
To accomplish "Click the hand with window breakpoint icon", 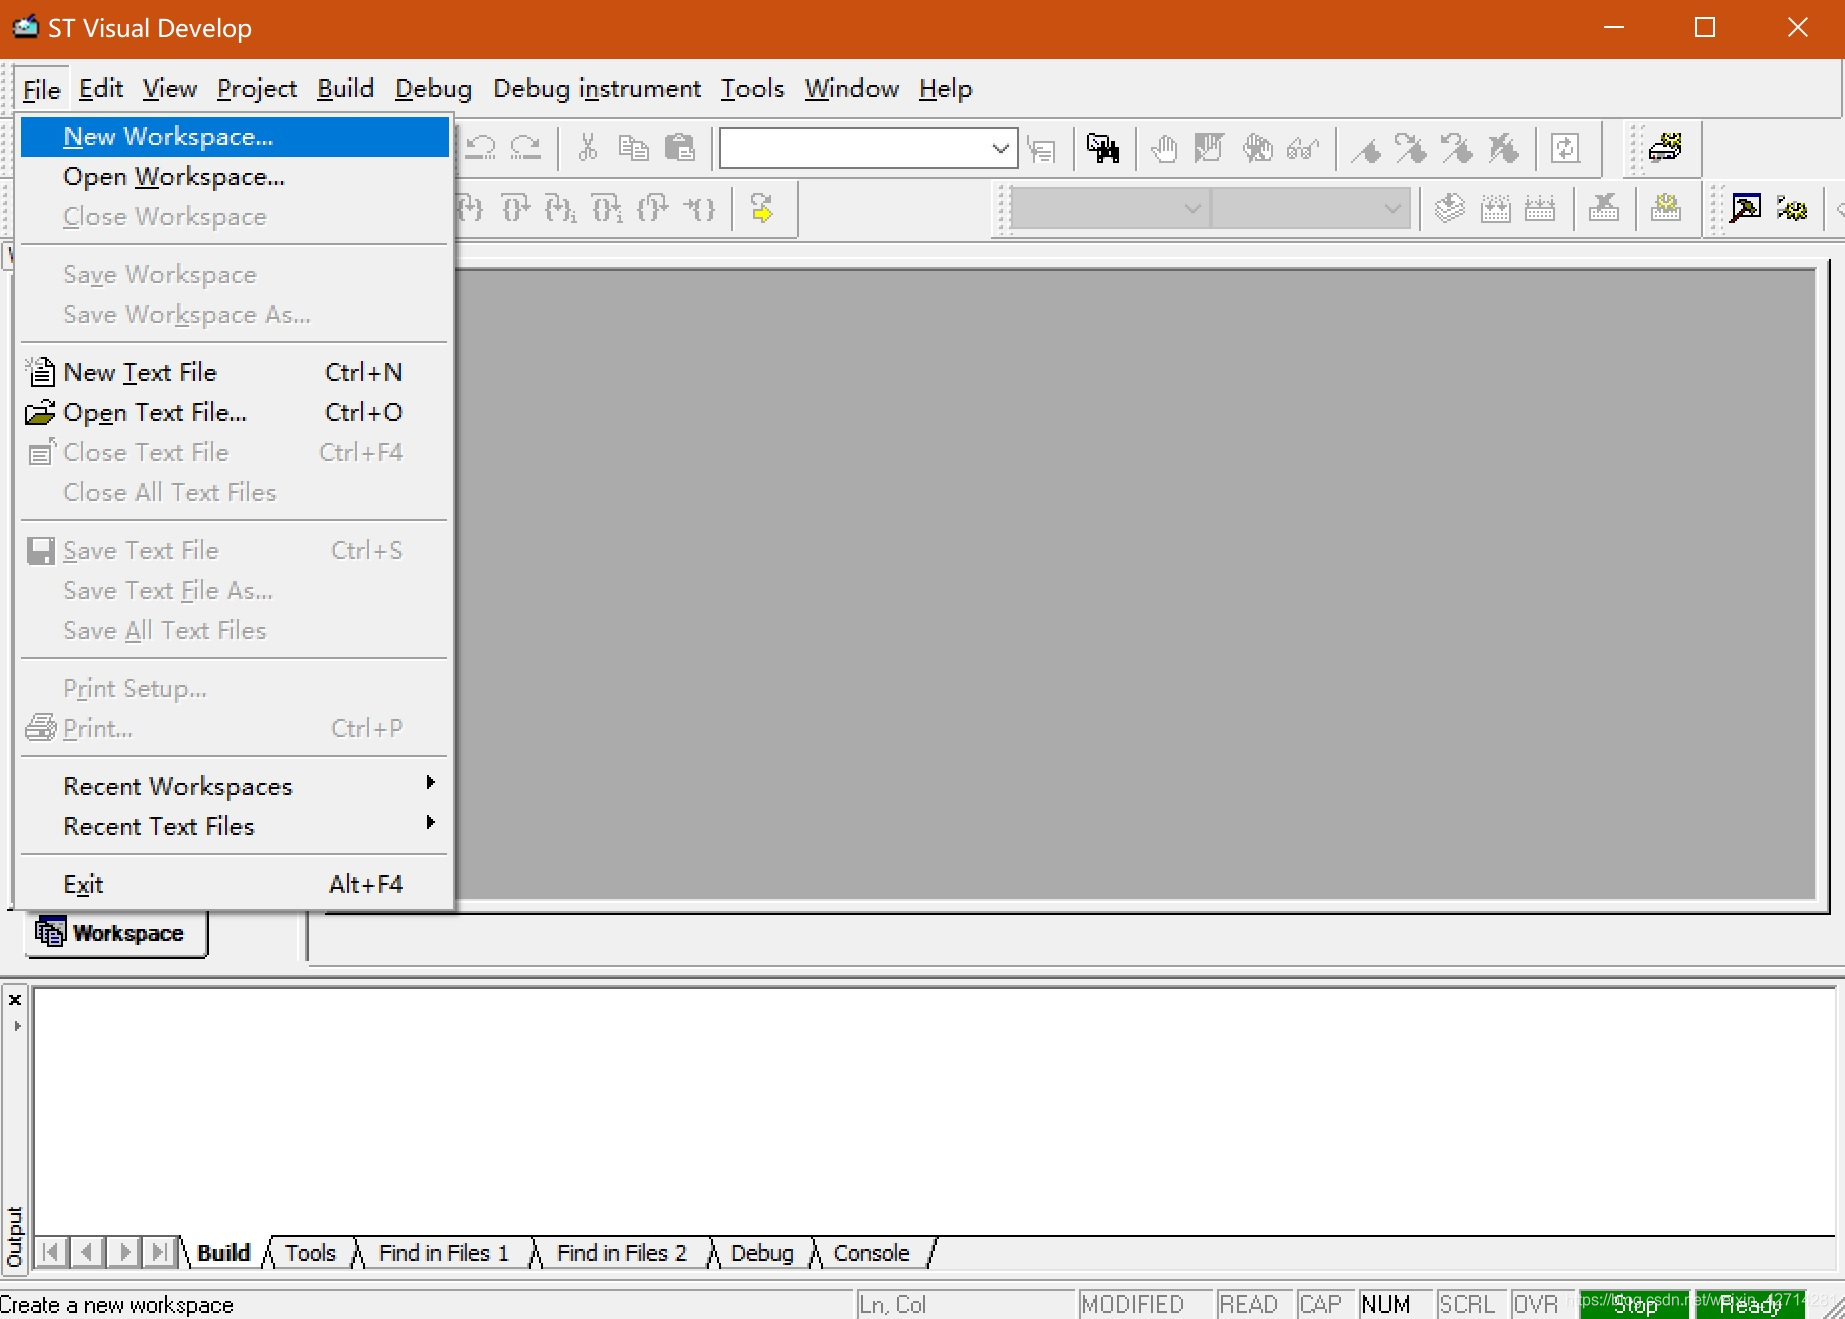I will [x=1209, y=149].
